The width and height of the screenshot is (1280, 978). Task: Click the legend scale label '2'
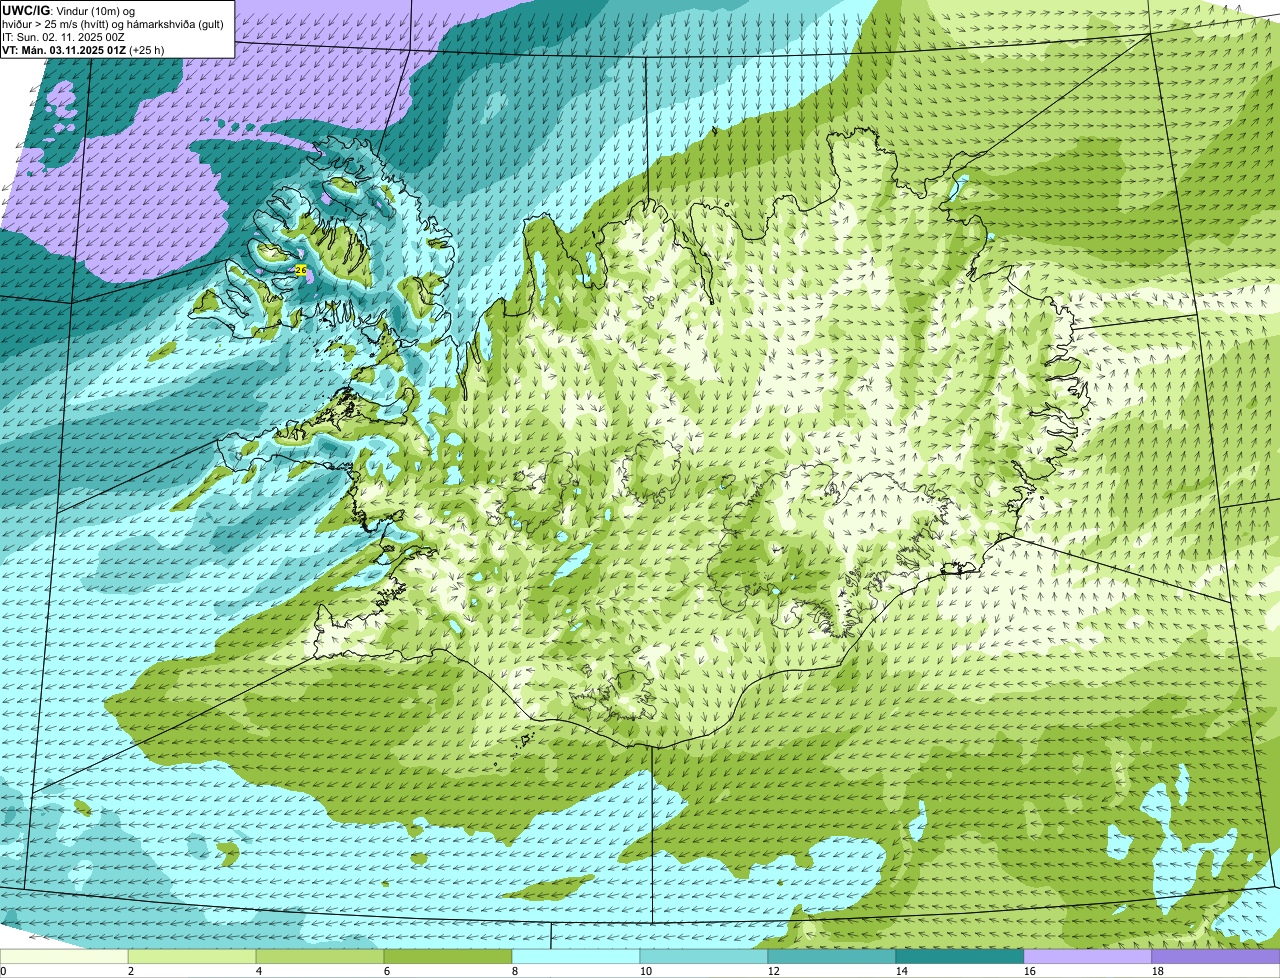131,971
